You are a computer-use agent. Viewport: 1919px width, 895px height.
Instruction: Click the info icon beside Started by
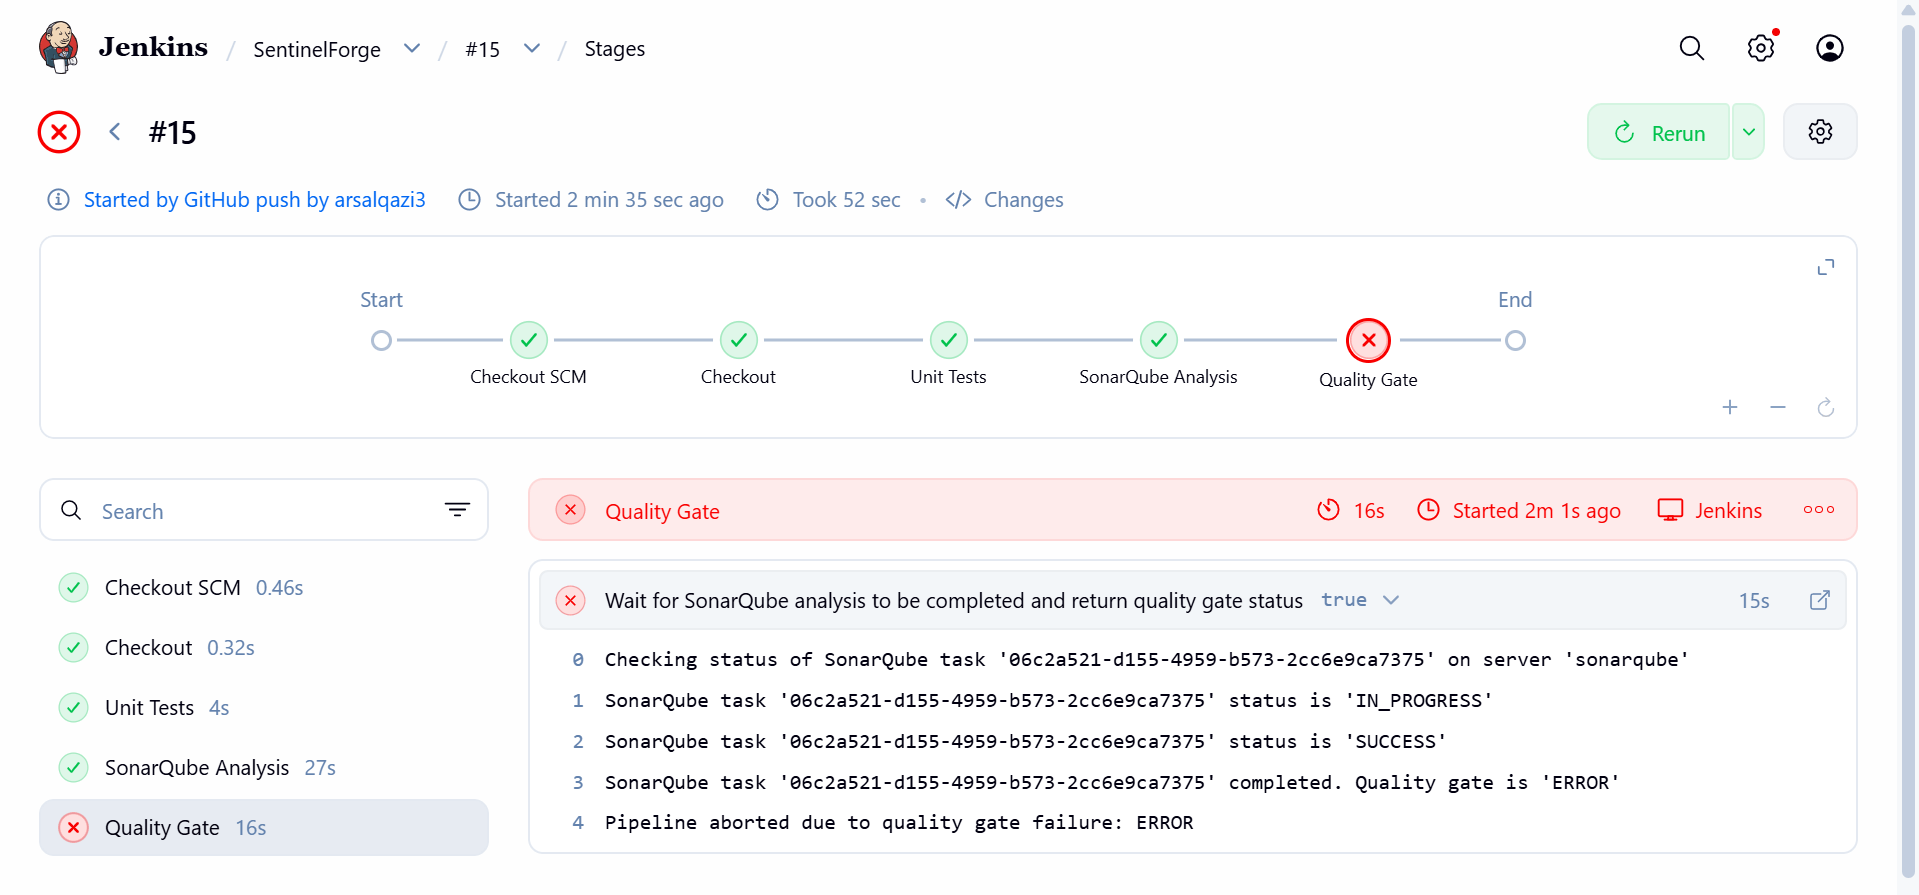click(59, 200)
